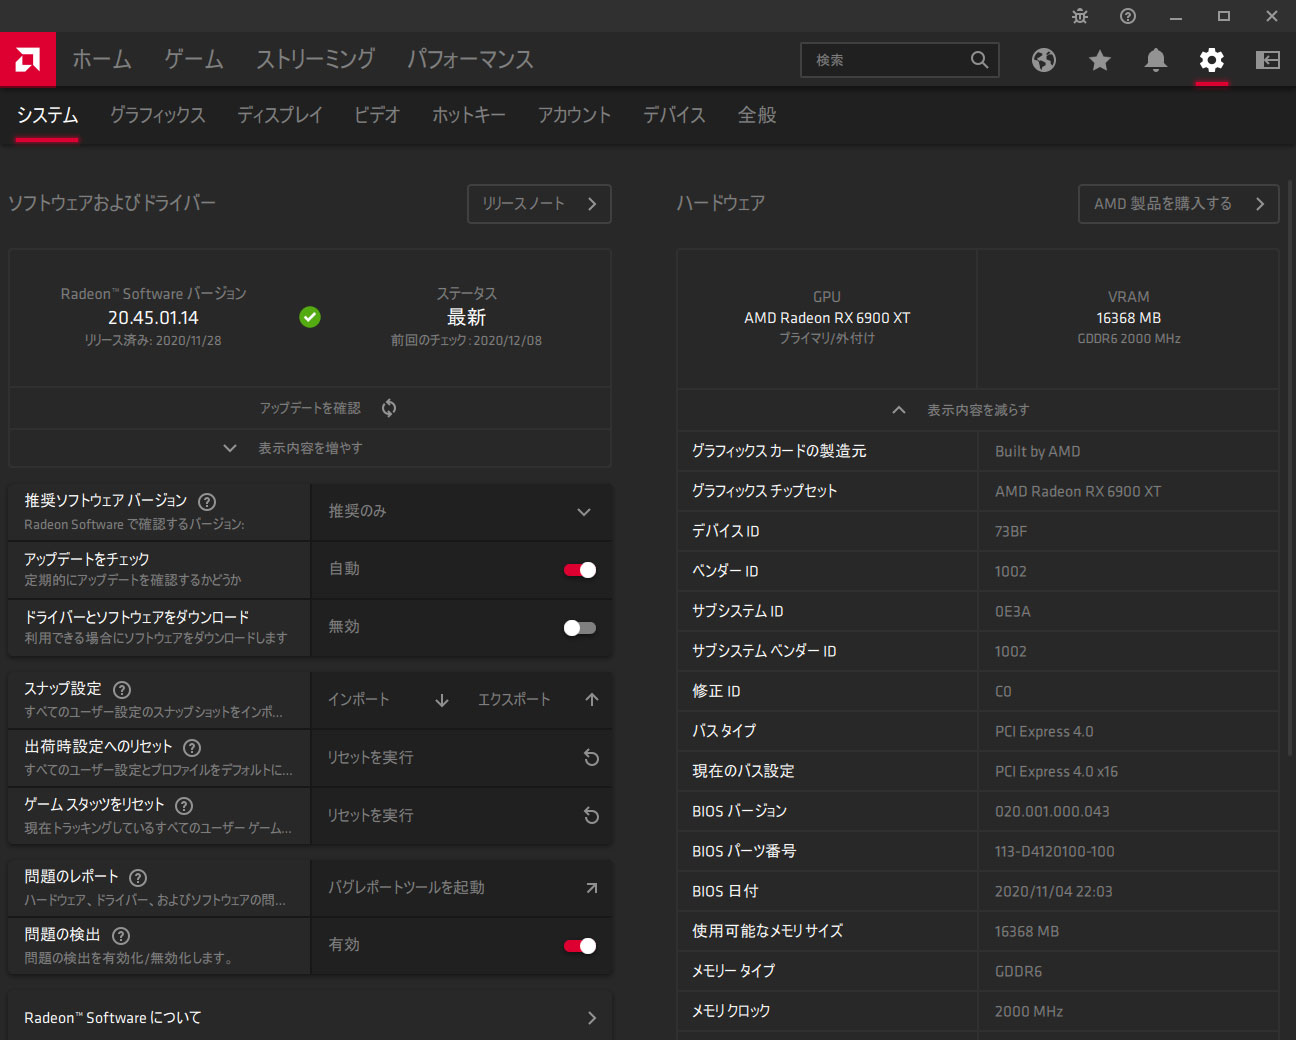The width and height of the screenshot is (1296, 1040).
Task: Click the import down-arrow icon
Action: 442,700
